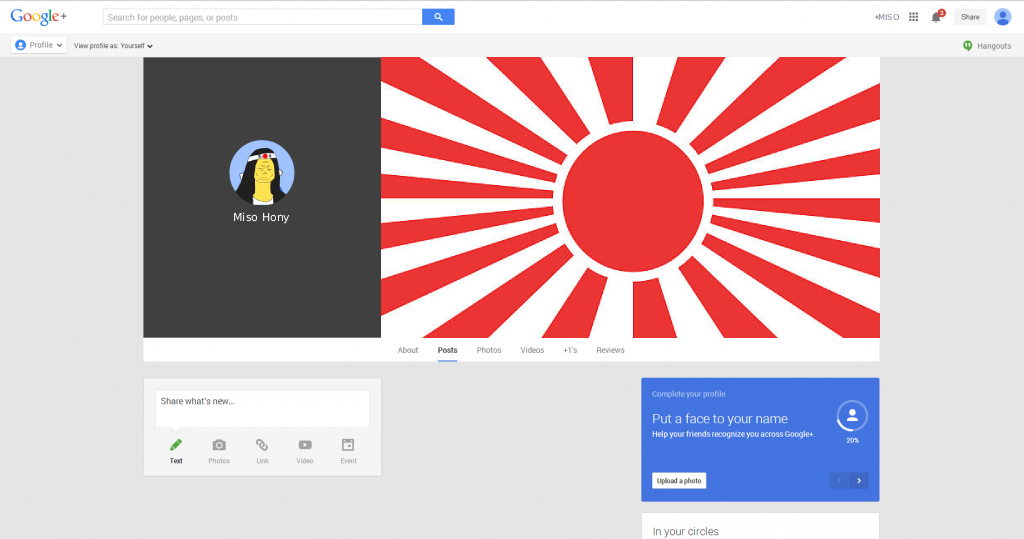The width and height of the screenshot is (1024, 539).
Task: Open the Google apps grid icon
Action: (913, 17)
